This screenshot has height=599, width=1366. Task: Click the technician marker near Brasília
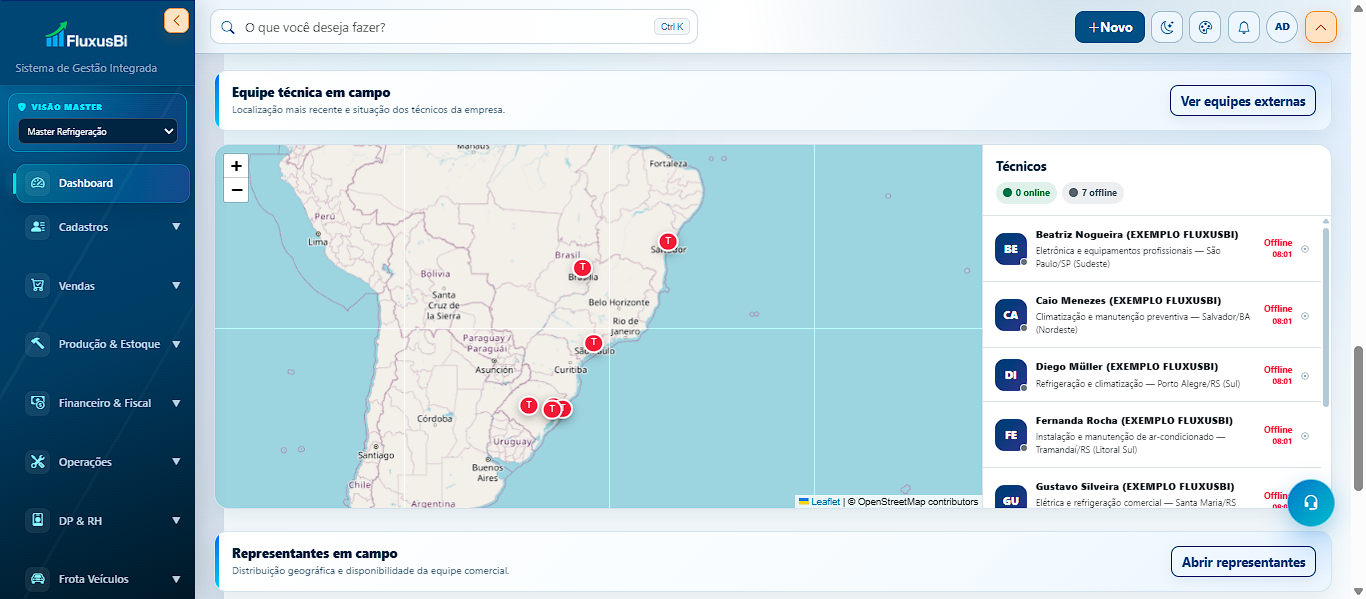pyautogui.click(x=582, y=268)
